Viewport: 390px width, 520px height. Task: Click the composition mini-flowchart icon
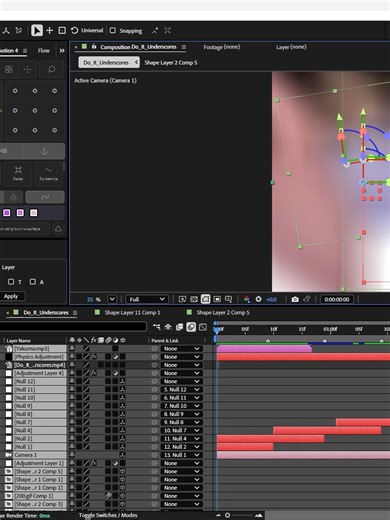(157, 327)
